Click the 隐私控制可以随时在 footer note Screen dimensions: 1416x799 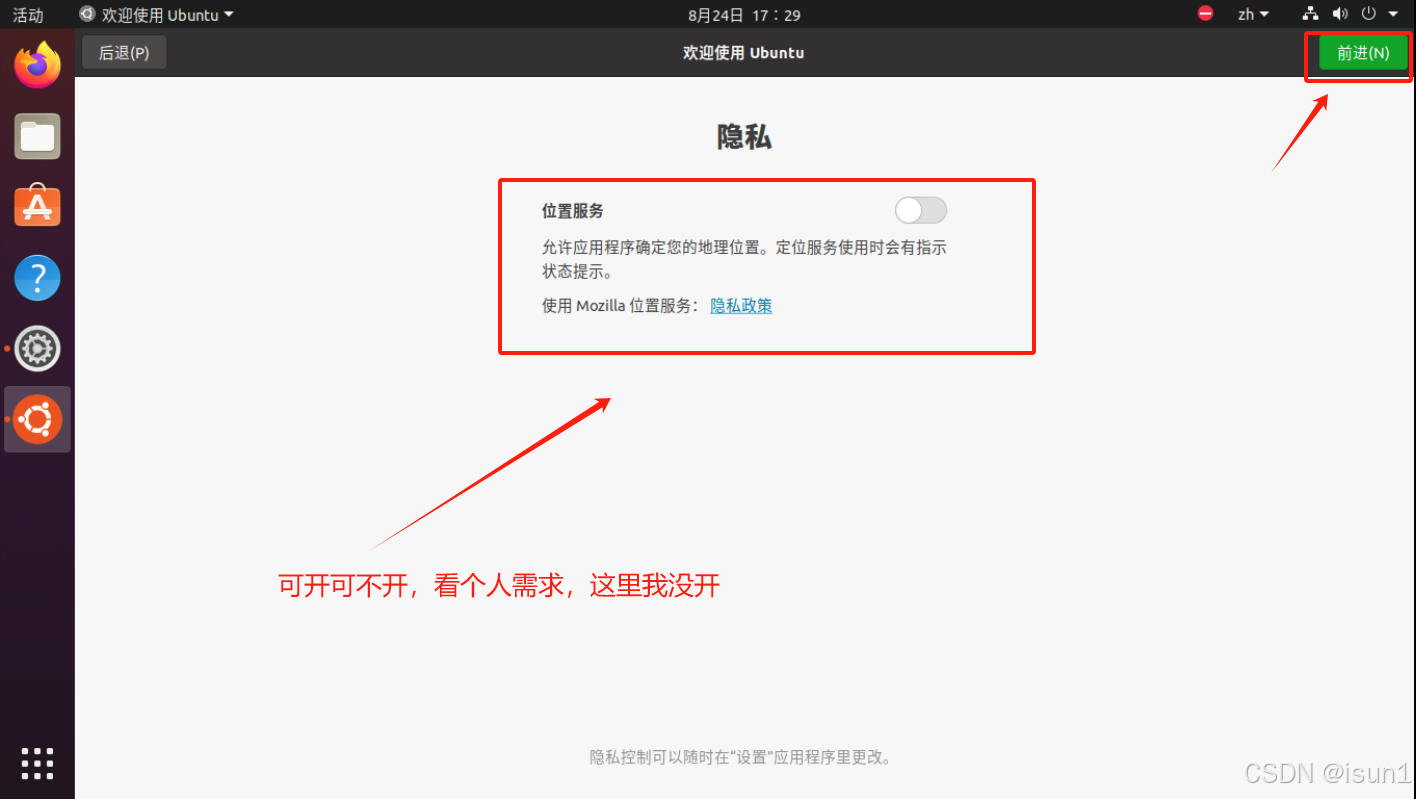[x=741, y=757]
